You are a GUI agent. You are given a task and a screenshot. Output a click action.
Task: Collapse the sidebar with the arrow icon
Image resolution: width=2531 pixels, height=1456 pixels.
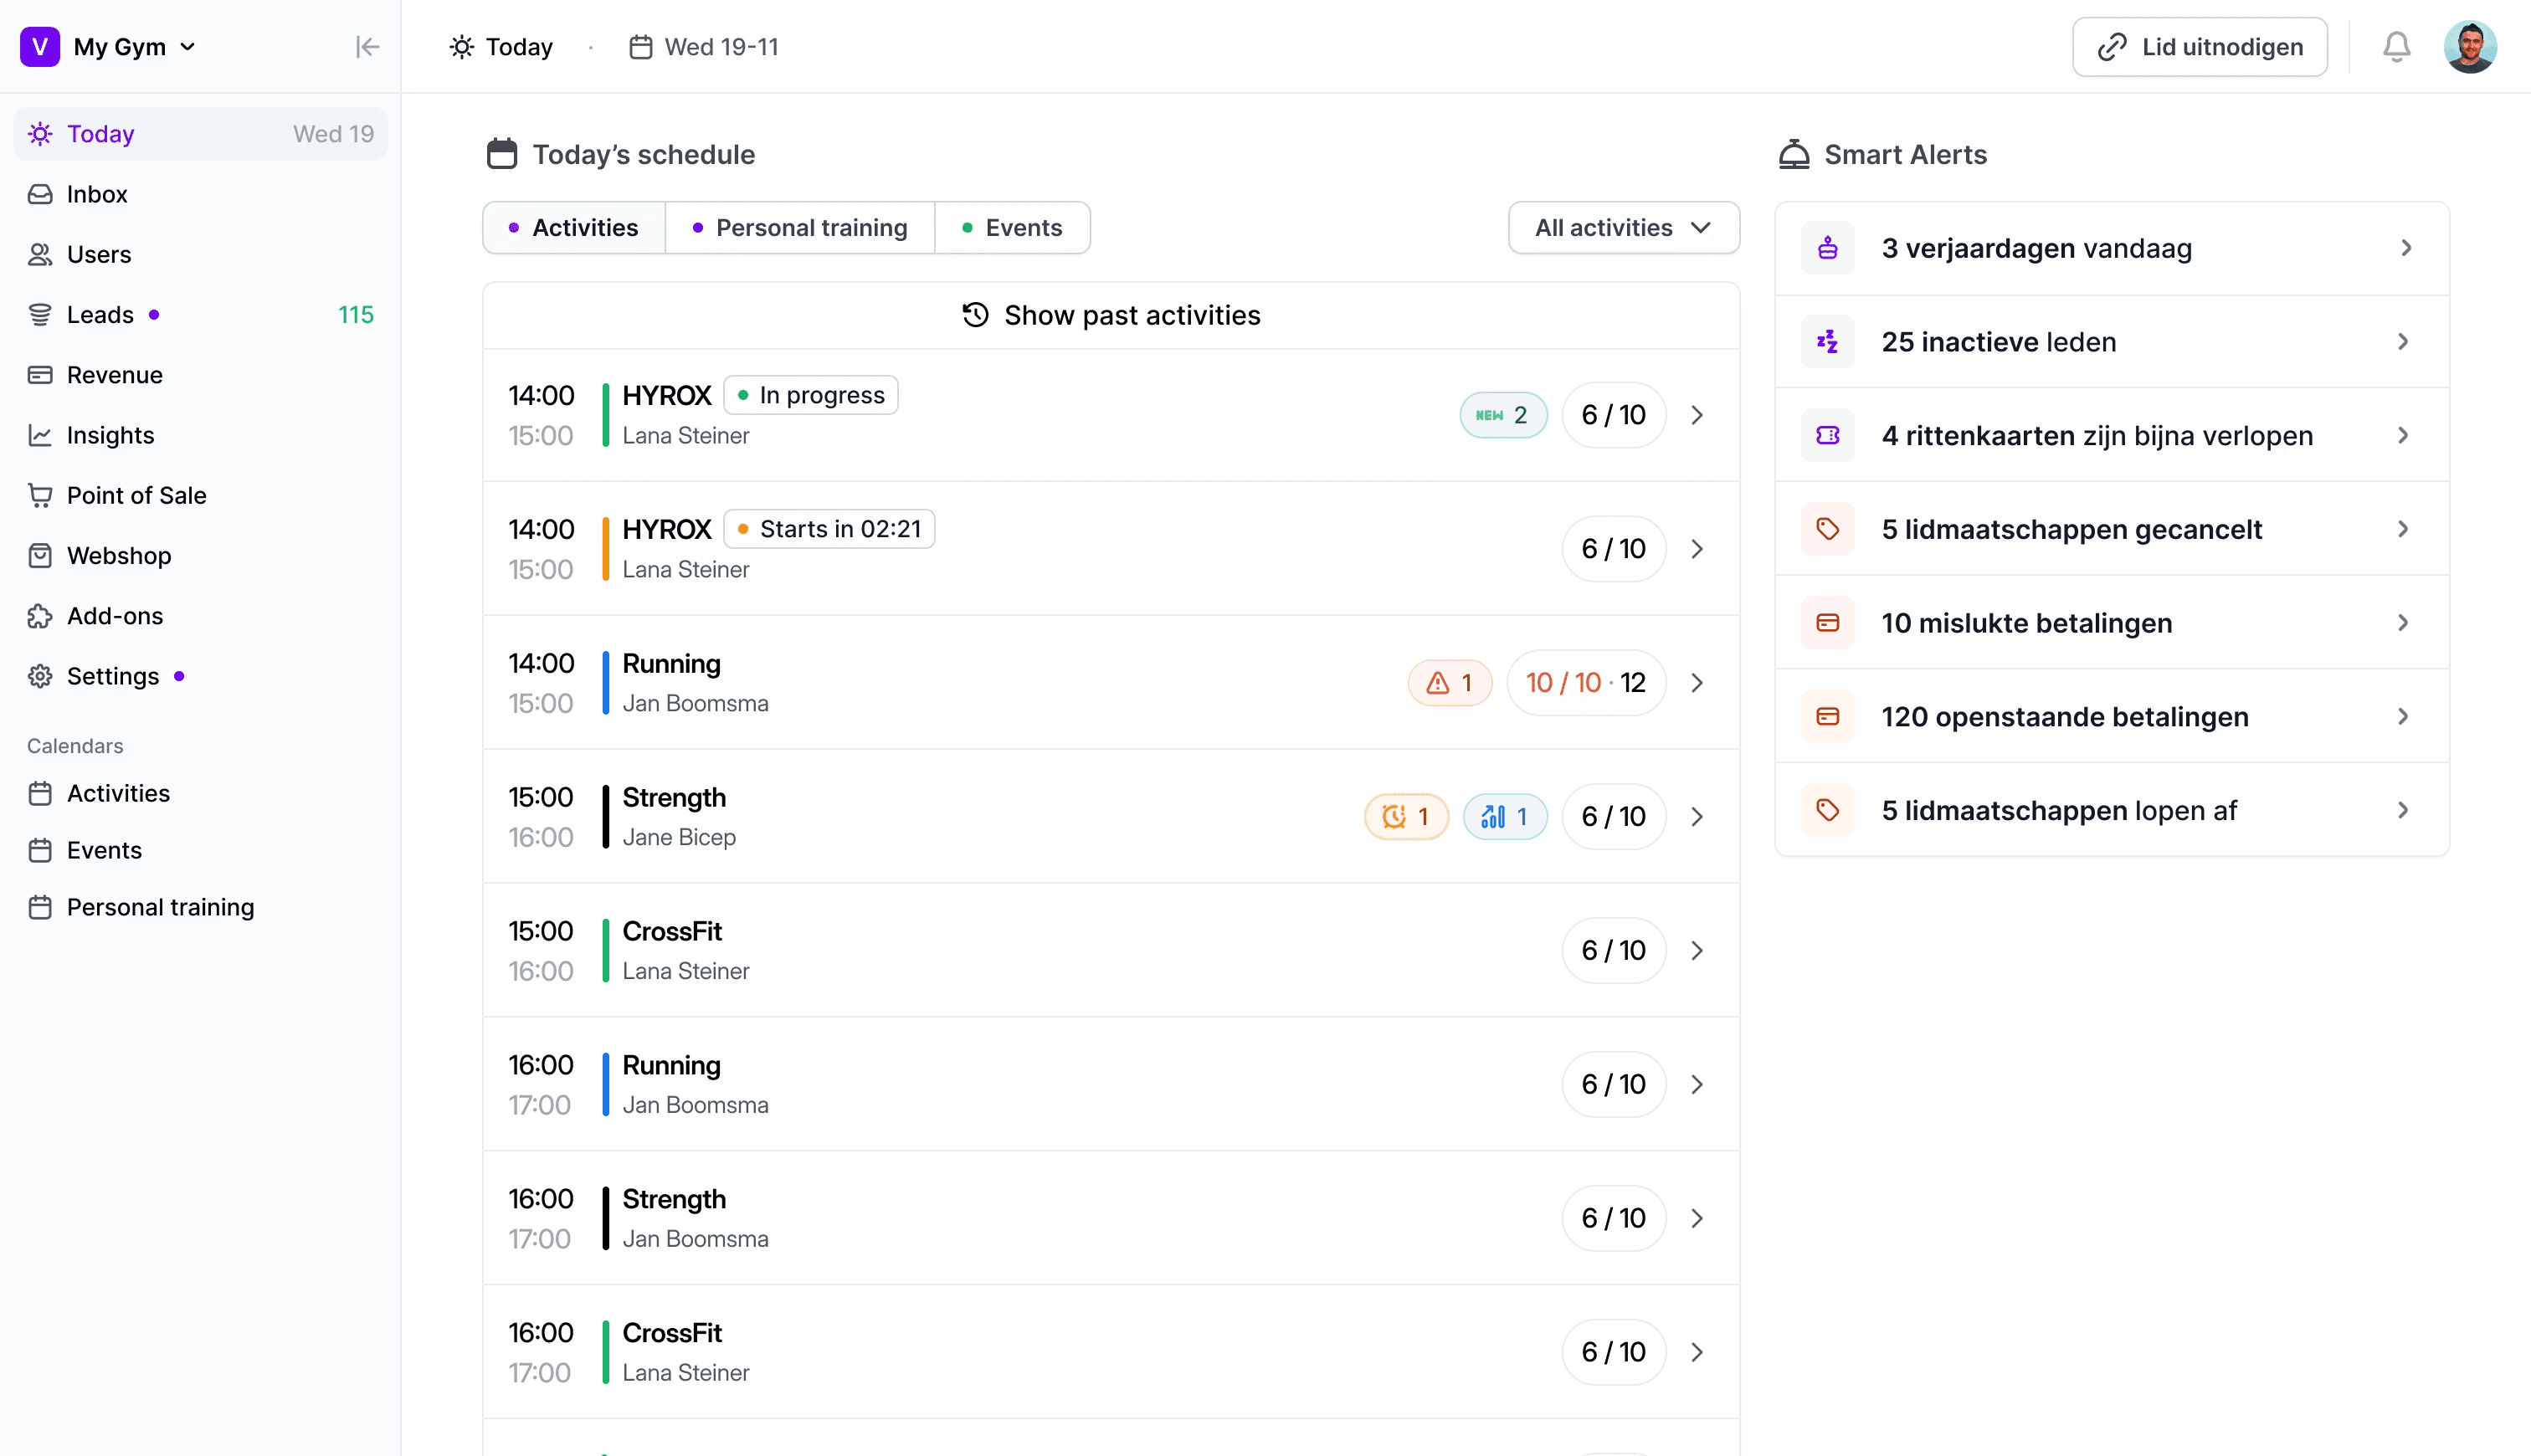pos(367,47)
